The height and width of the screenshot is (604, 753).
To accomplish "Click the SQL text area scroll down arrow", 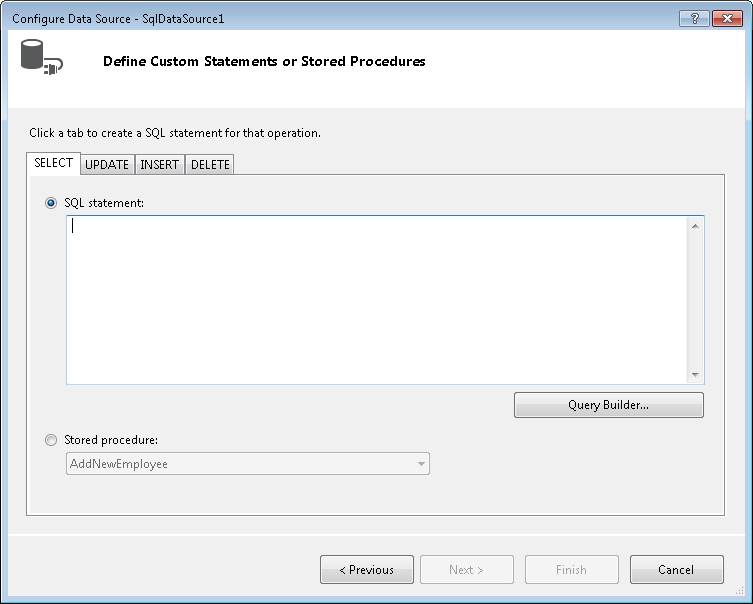I will click(695, 374).
